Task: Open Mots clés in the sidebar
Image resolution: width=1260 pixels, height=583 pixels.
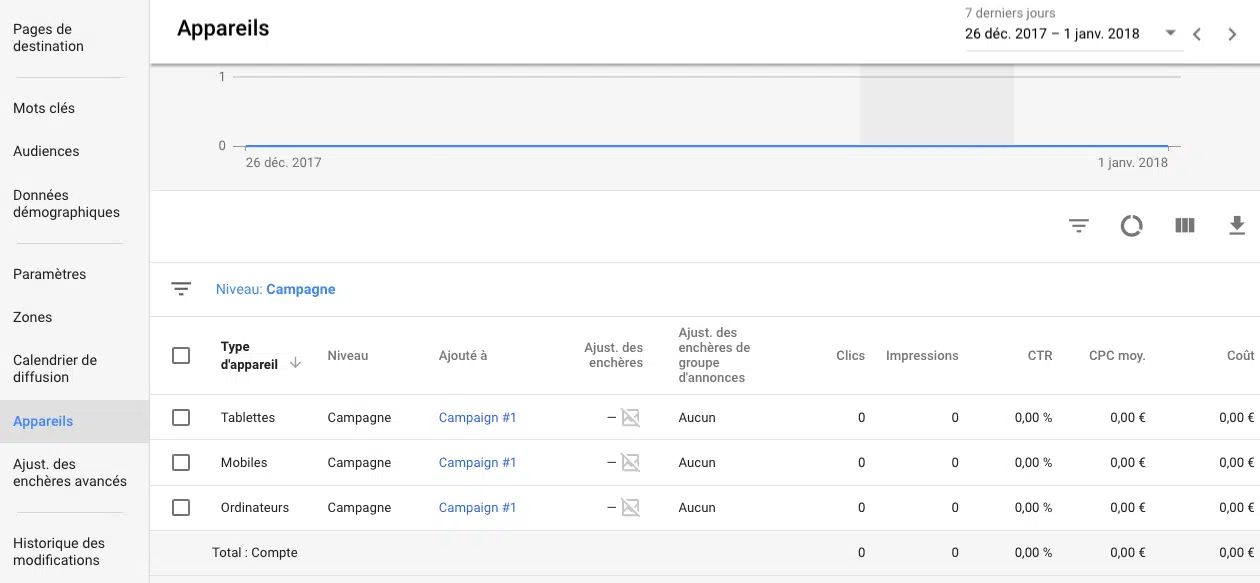Action: (44, 108)
